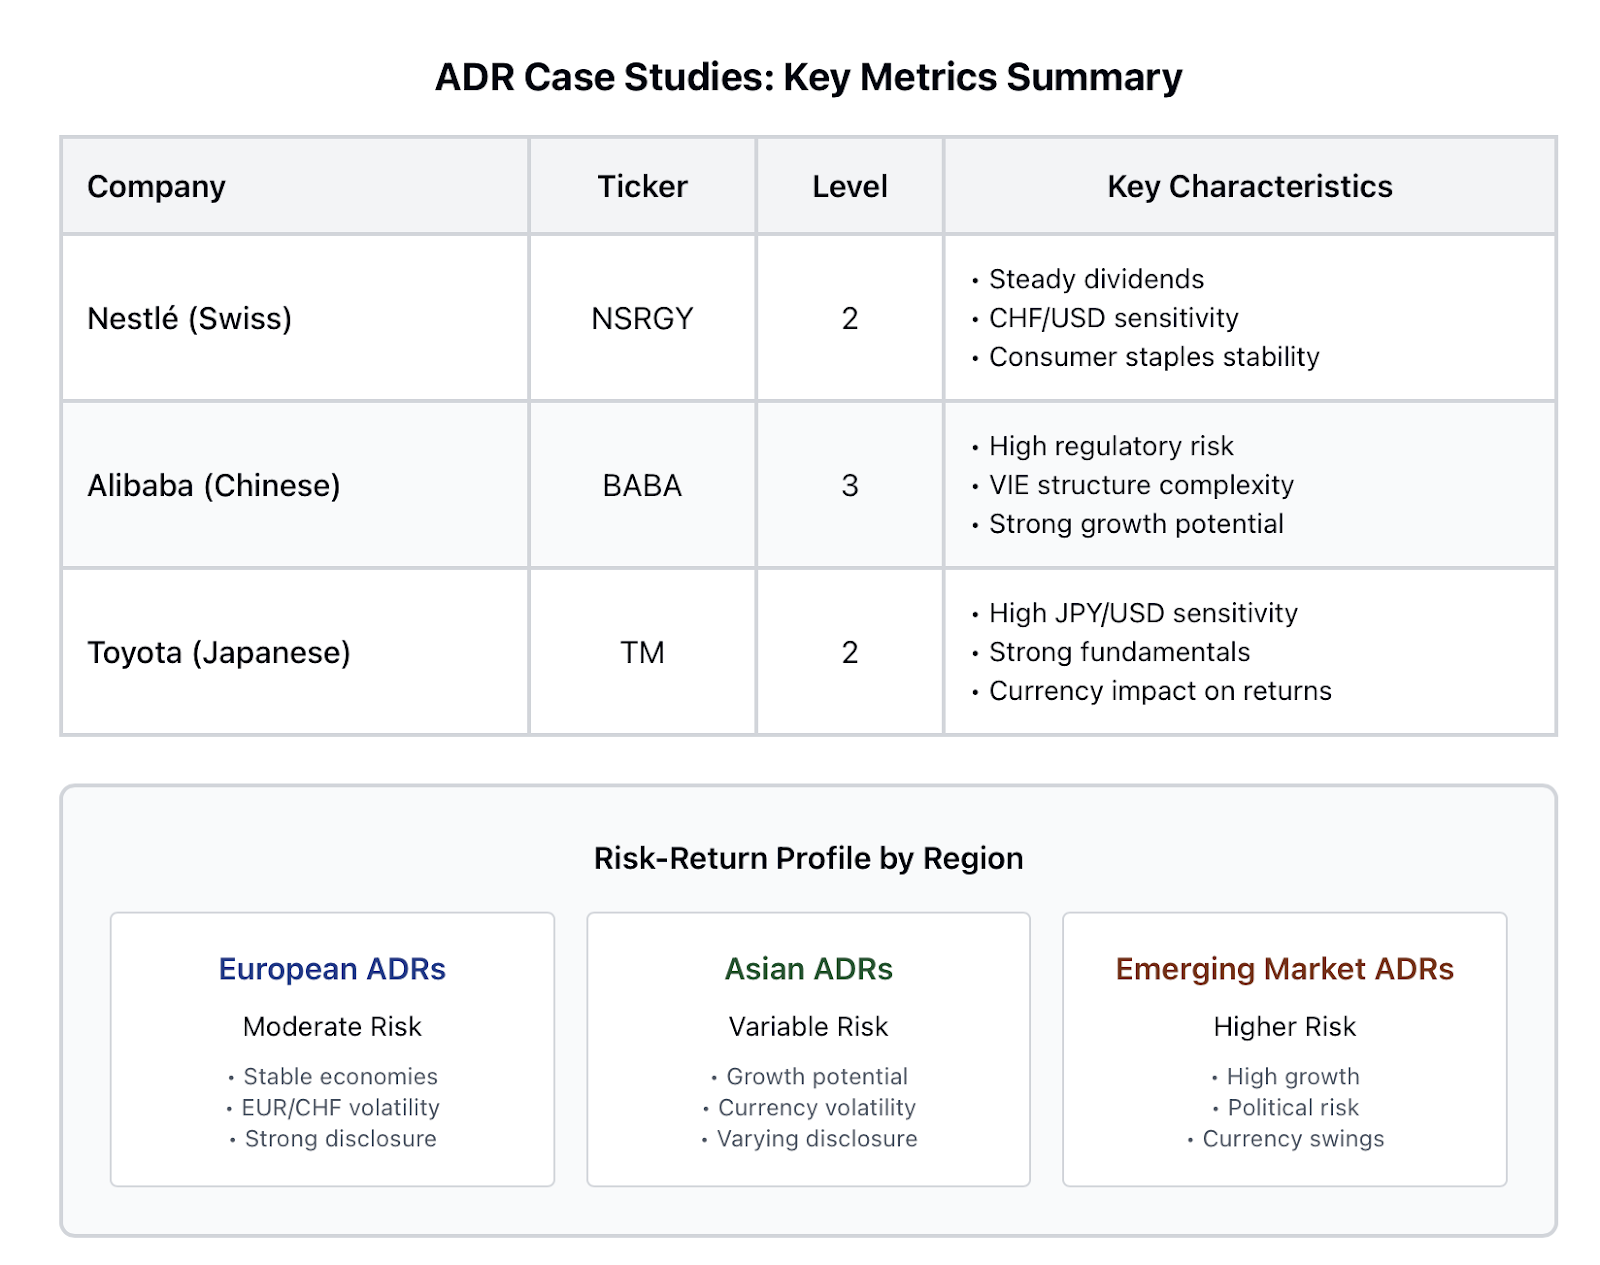This screenshot has height=1265, width=1600.
Task: Click 'Political risk' bullet text
Action: (1293, 1108)
